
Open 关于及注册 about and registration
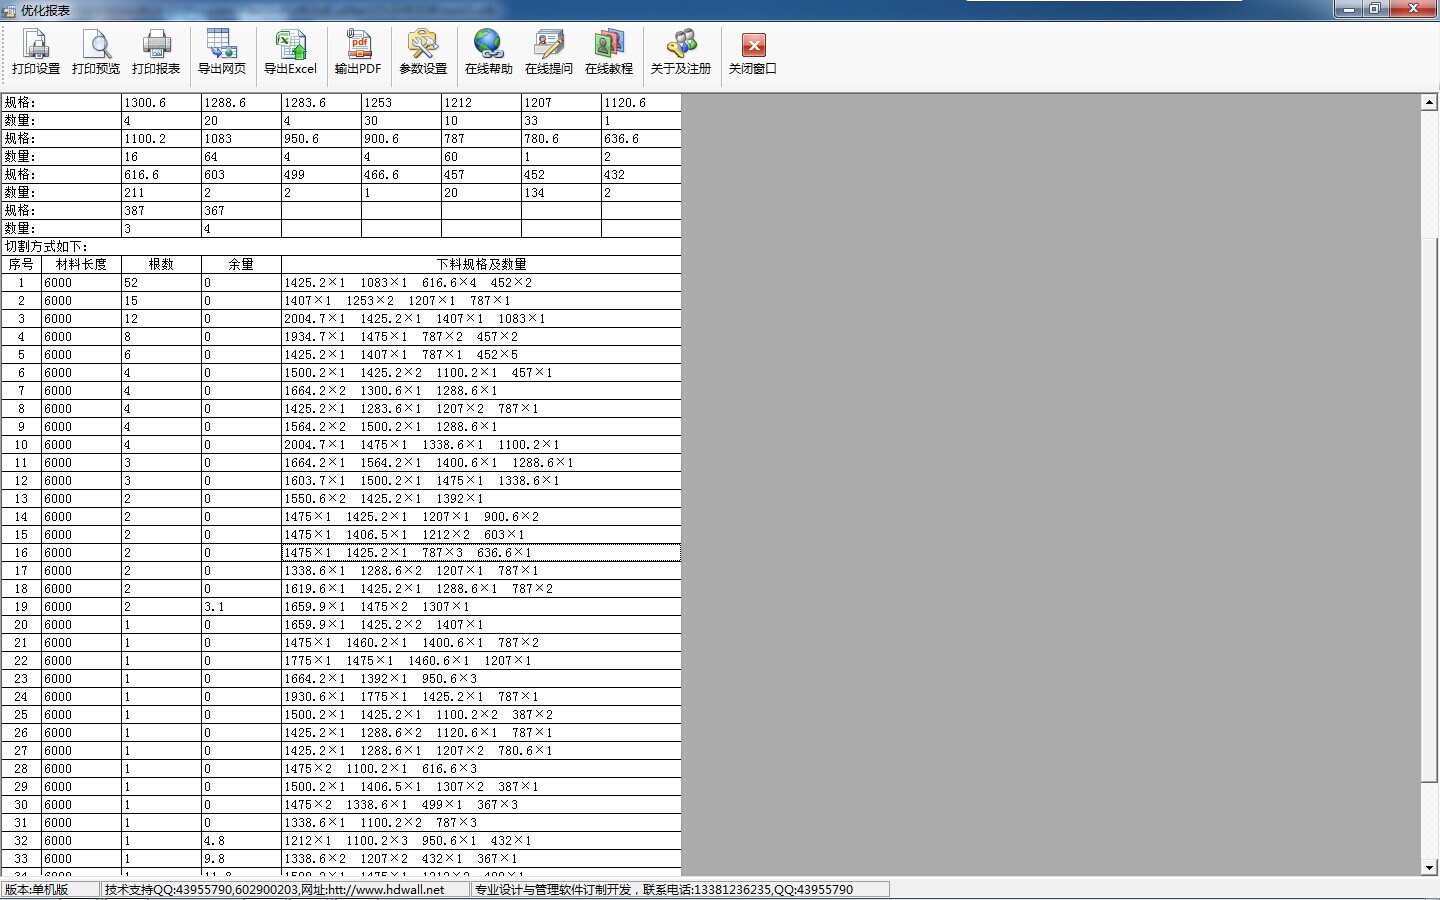pos(681,52)
